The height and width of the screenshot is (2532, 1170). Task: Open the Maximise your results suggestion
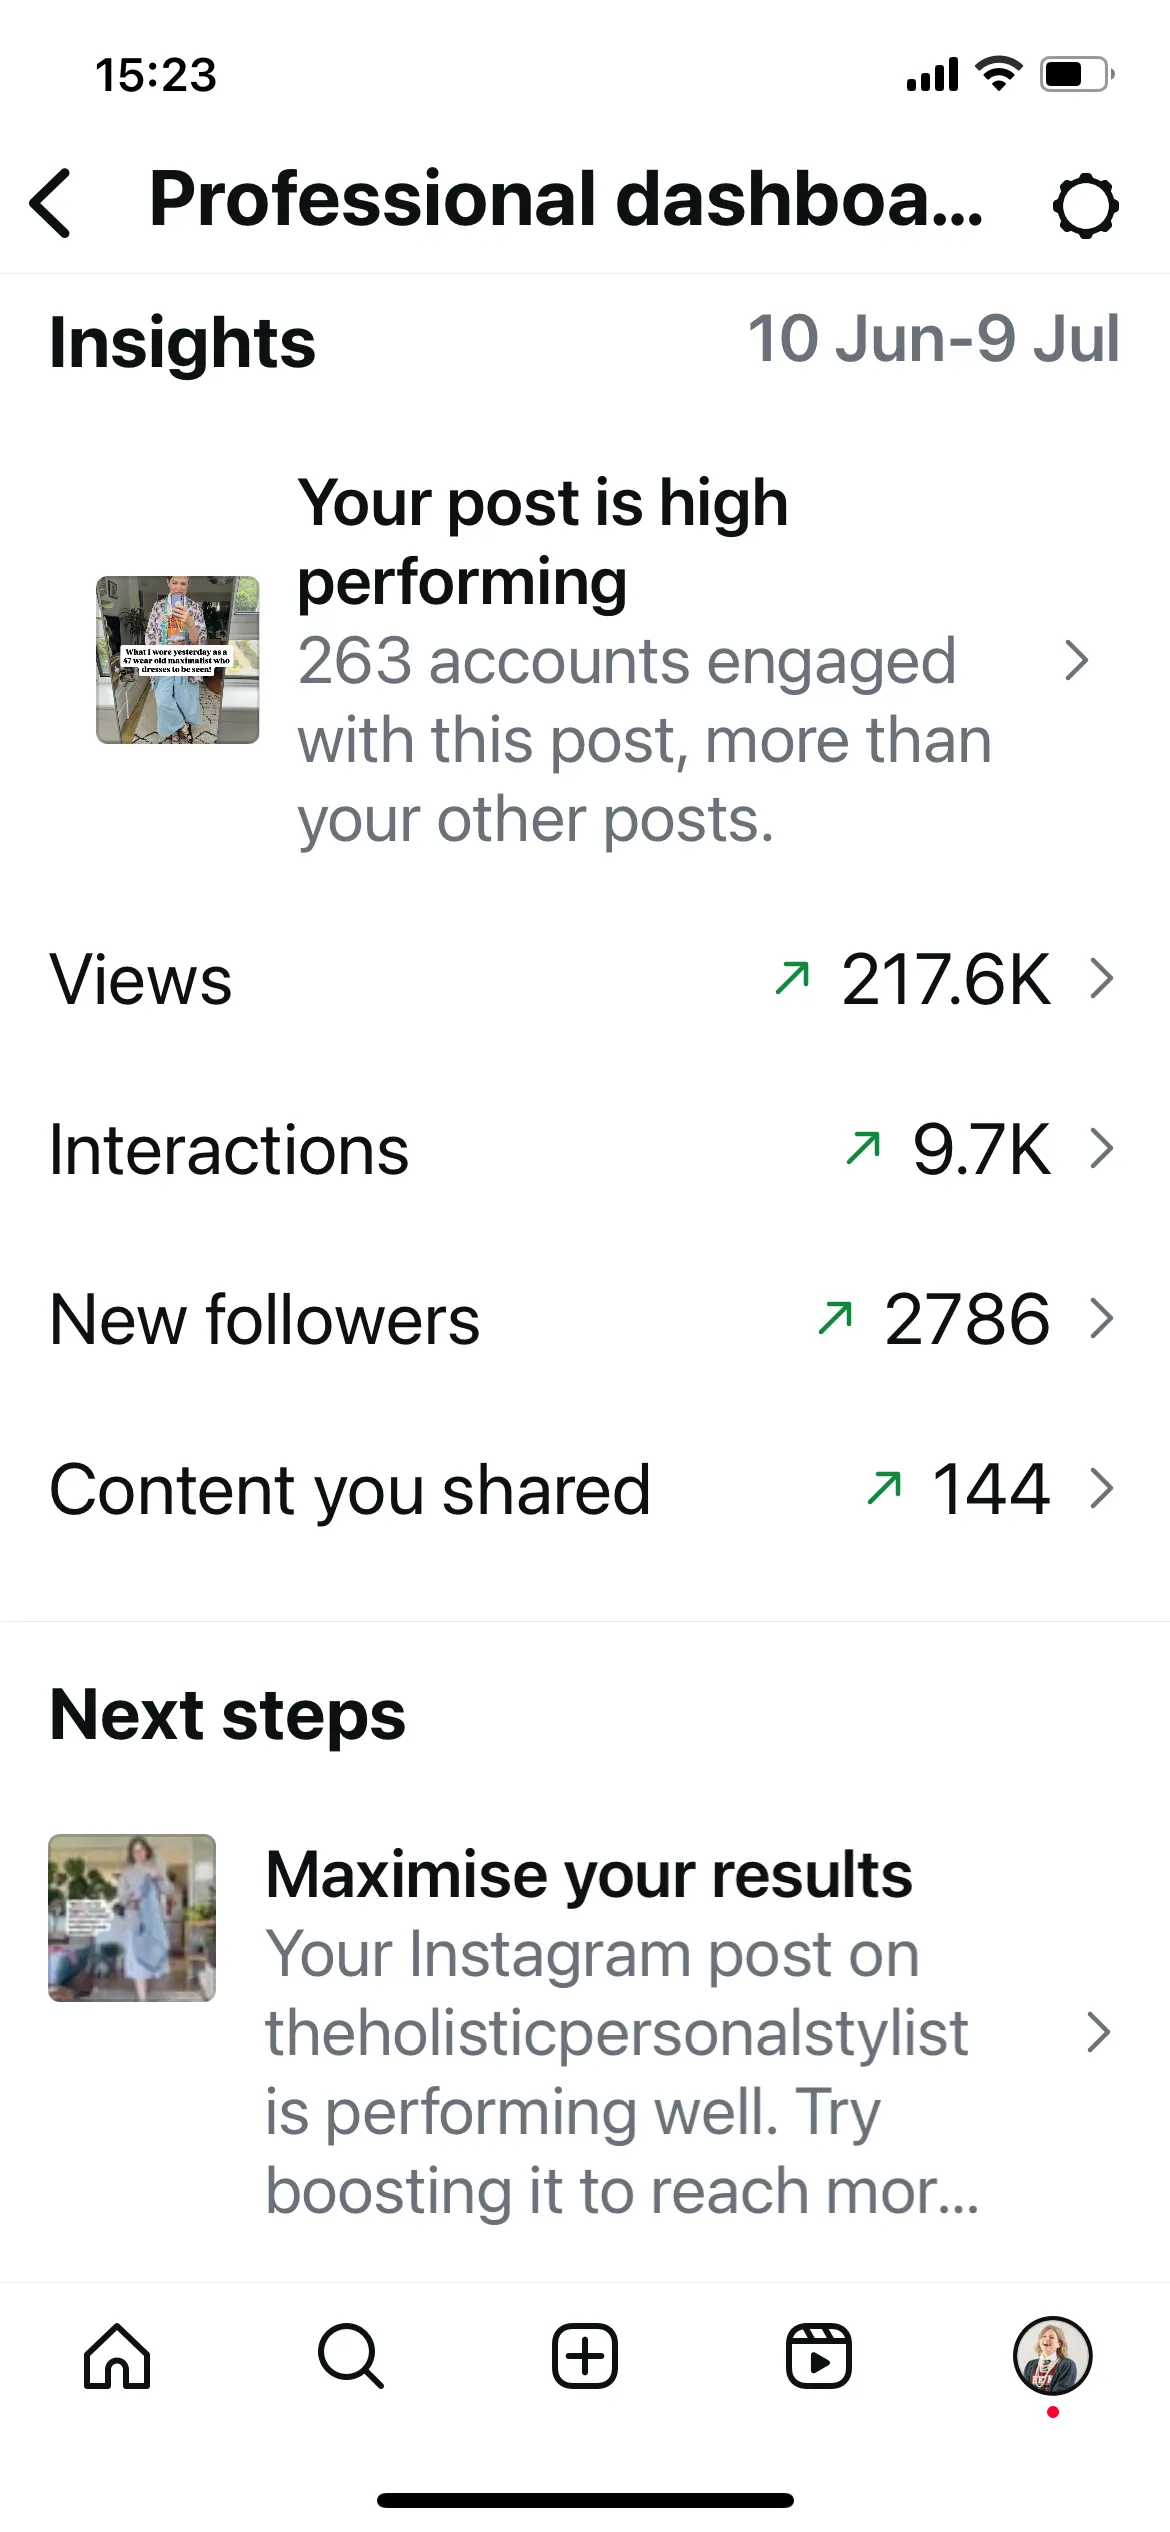click(x=585, y=2032)
